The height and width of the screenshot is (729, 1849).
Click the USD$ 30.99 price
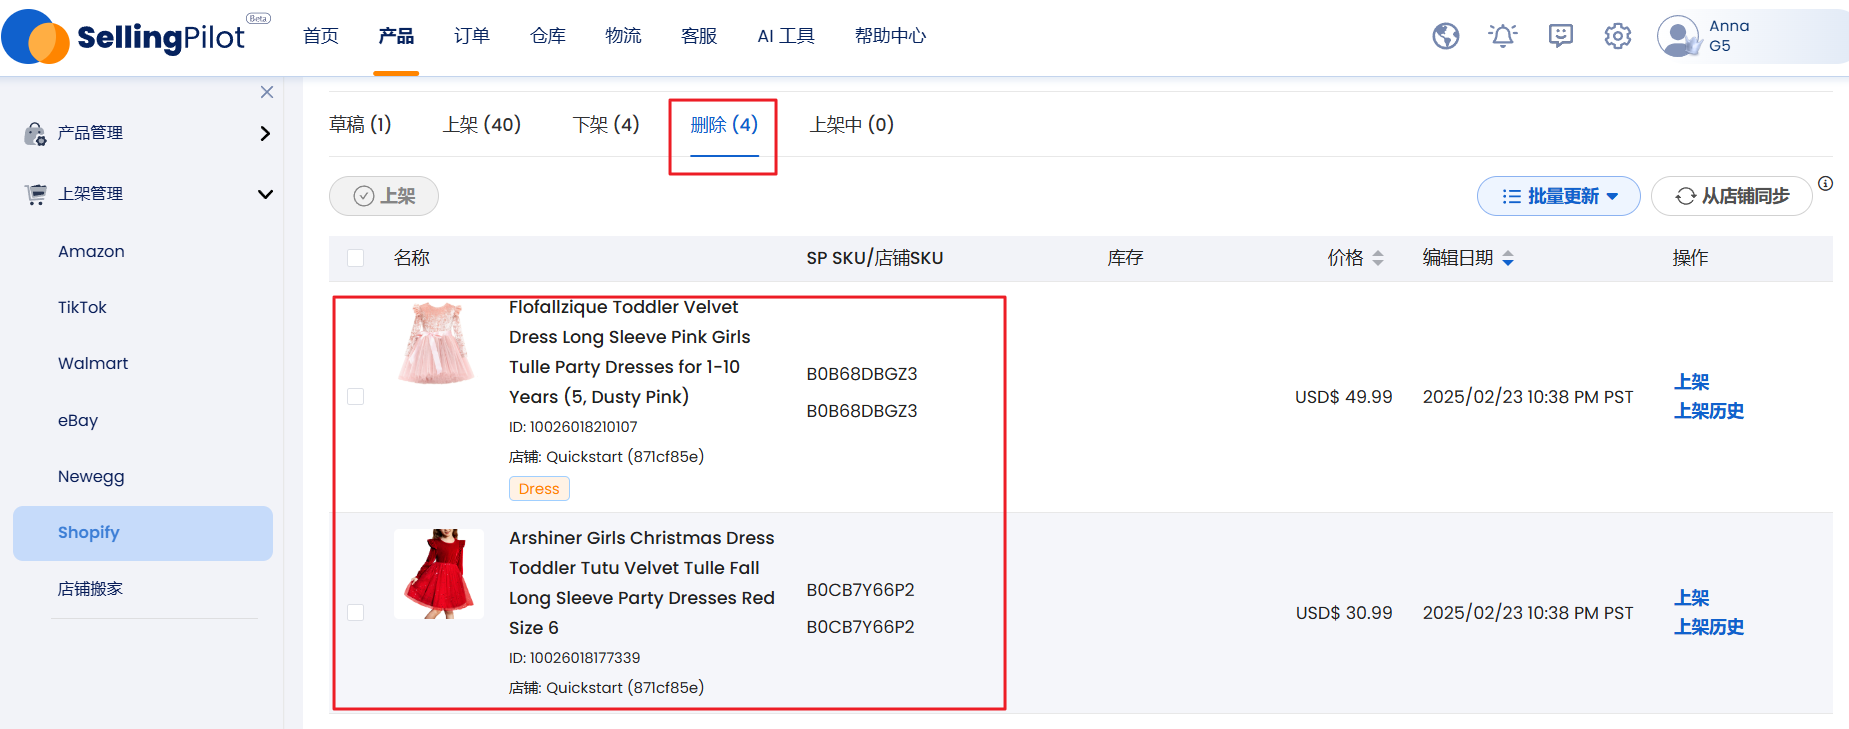point(1344,613)
